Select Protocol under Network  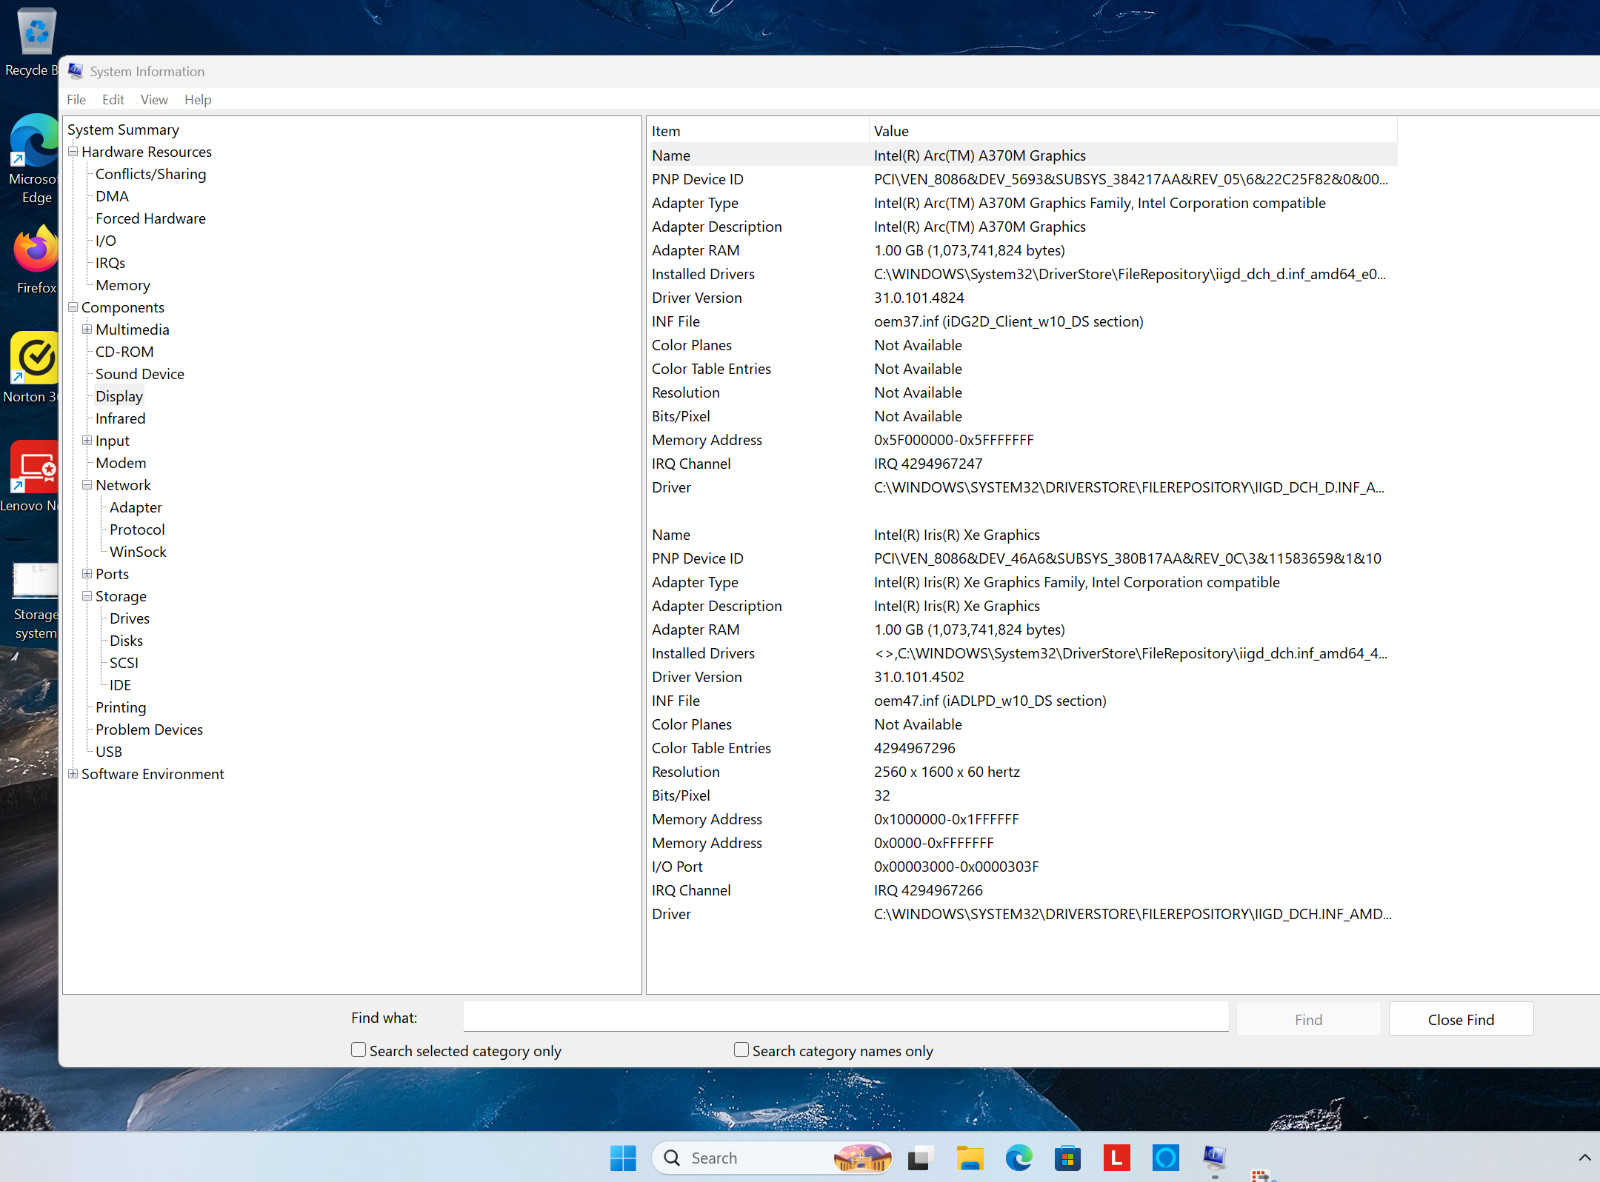pos(137,529)
